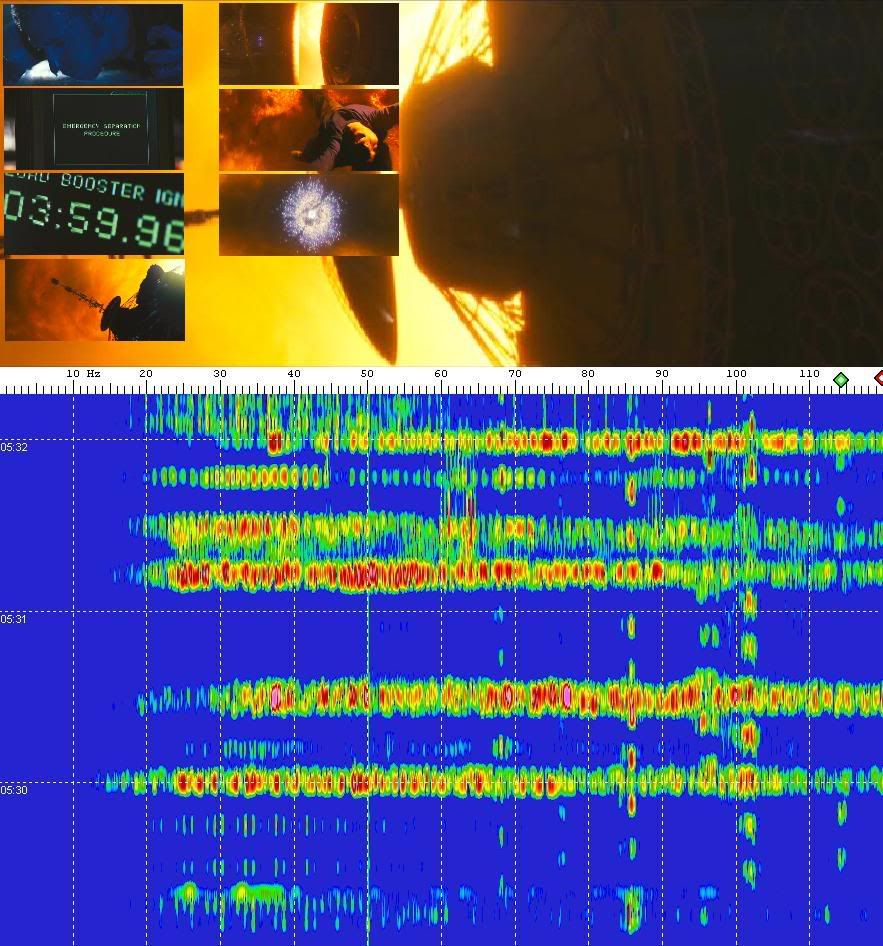The image size is (883, 946).
Task: Click the 100 mark on frequency ruler
Action: [736, 374]
